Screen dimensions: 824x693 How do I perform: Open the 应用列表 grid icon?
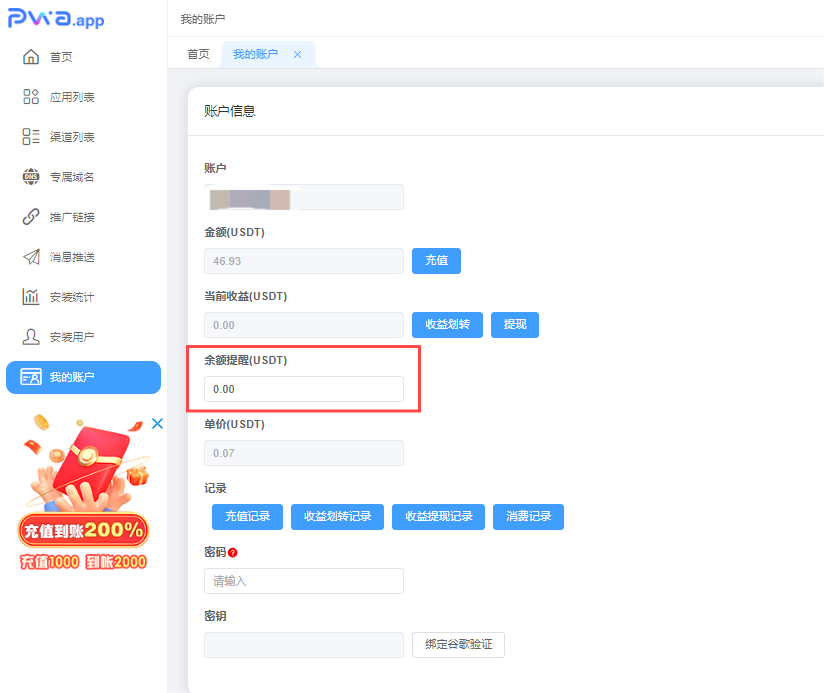coord(31,97)
